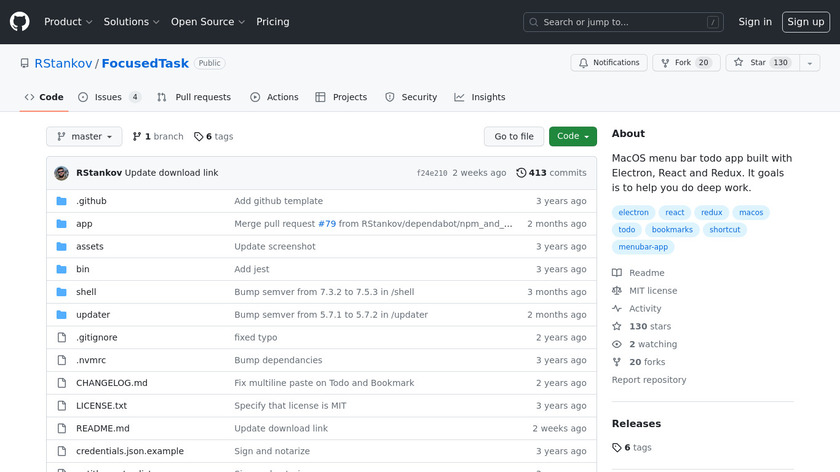The image size is (840, 472).
Task: Click the commit history clock icon
Action: point(521,173)
